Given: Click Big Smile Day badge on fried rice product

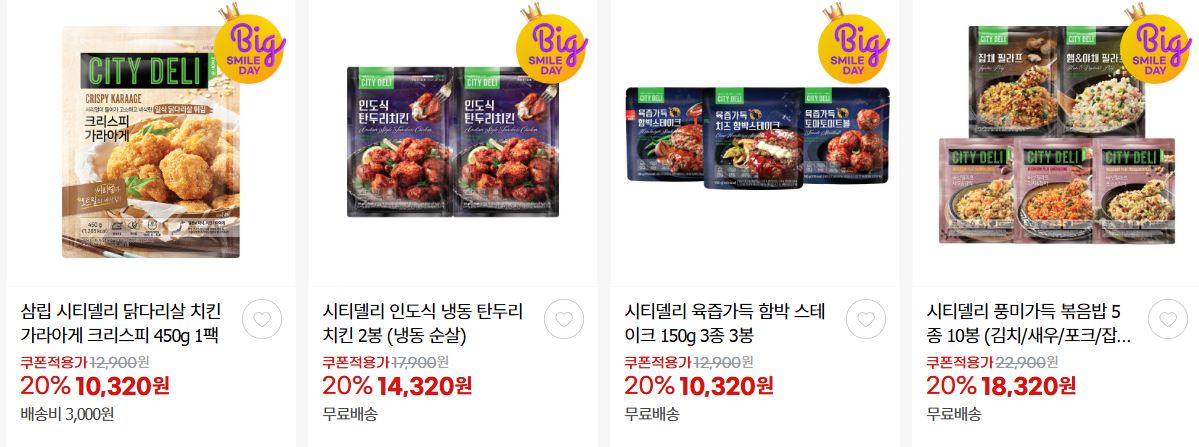Looking at the screenshot, I should [x=1155, y=44].
